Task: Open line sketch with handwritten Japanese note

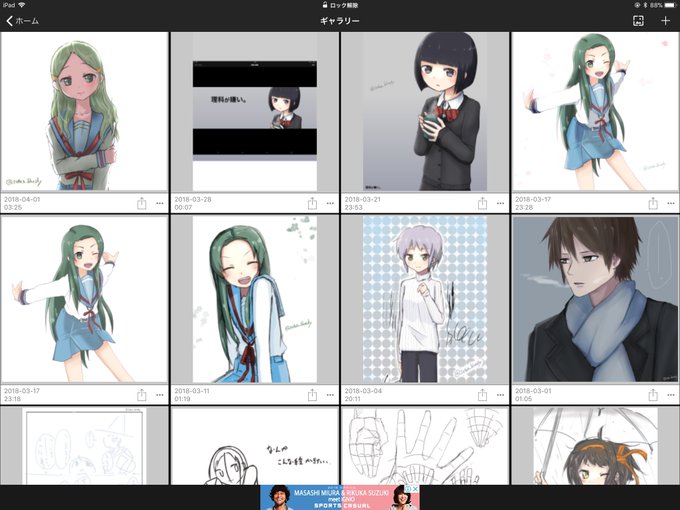Action: [x=255, y=446]
